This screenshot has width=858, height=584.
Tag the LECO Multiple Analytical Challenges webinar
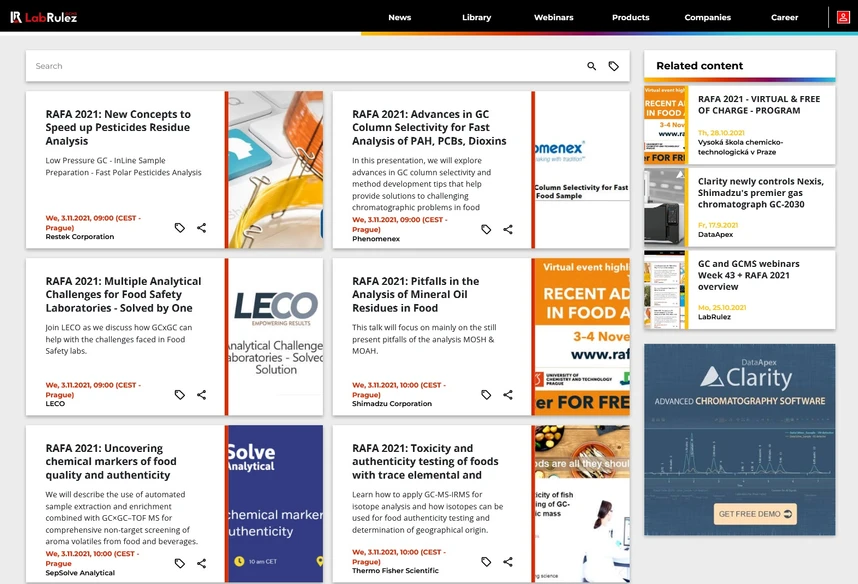[x=179, y=395]
